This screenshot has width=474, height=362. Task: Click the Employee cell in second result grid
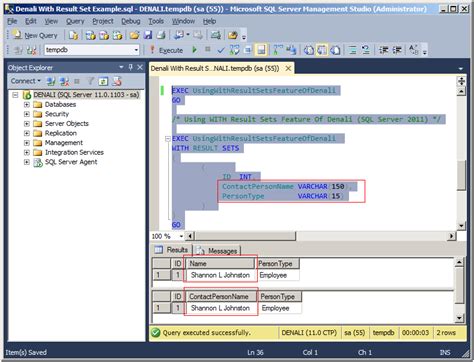tap(279, 308)
